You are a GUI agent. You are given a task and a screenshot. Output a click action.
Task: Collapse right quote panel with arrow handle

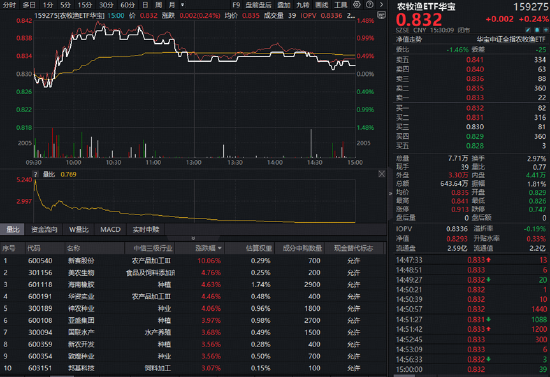(x=390, y=193)
